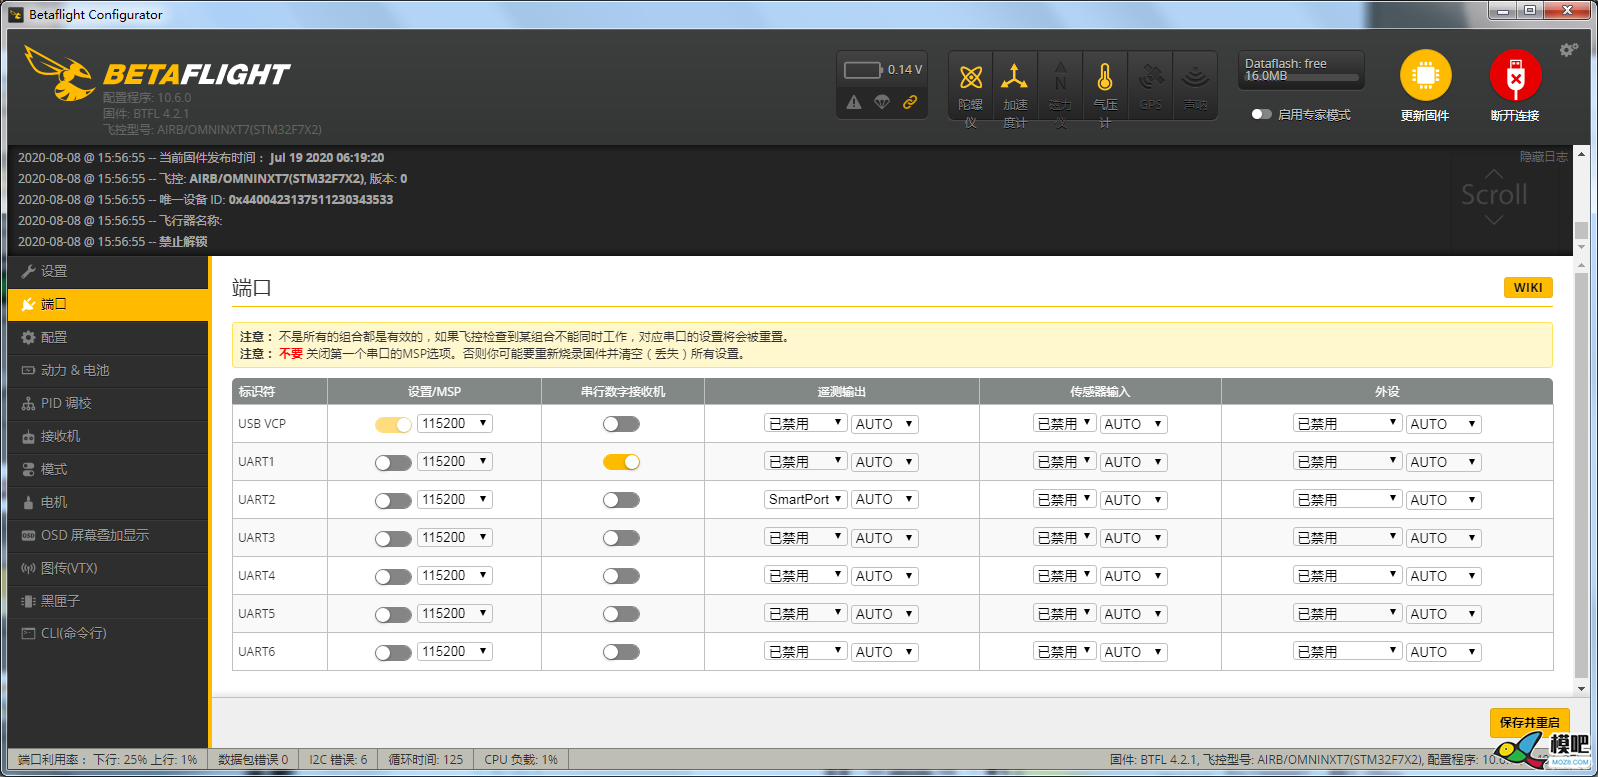Click the battery voltage indicator icon

coord(862,70)
